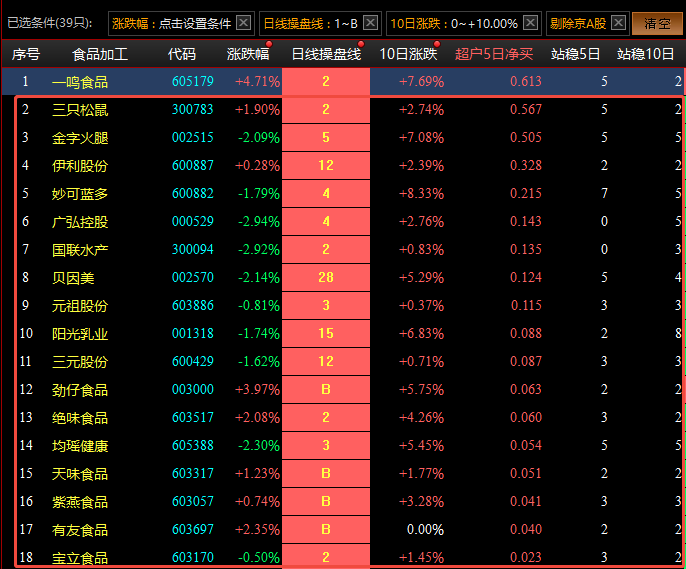686x569 pixels.
Task: Click the +8.33% 10日涨跌 value
Action: click(x=421, y=193)
